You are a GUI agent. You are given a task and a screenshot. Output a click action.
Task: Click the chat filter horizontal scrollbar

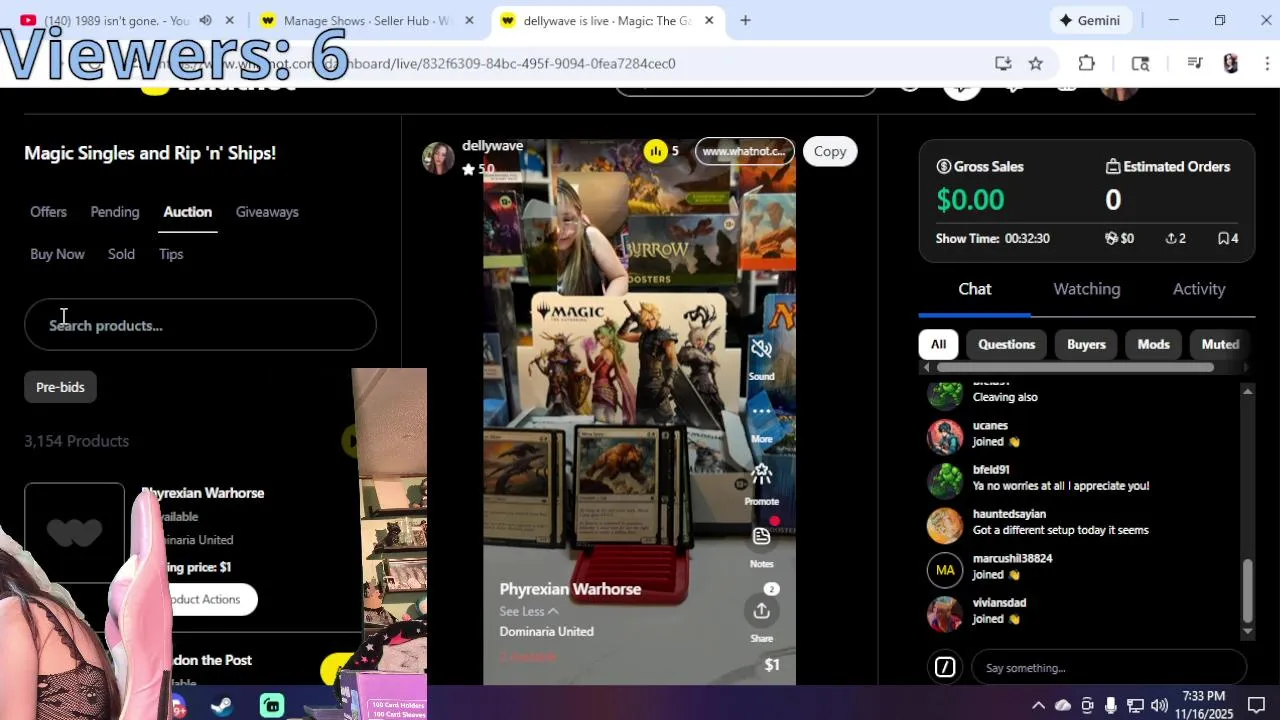pyautogui.click(x=1075, y=367)
